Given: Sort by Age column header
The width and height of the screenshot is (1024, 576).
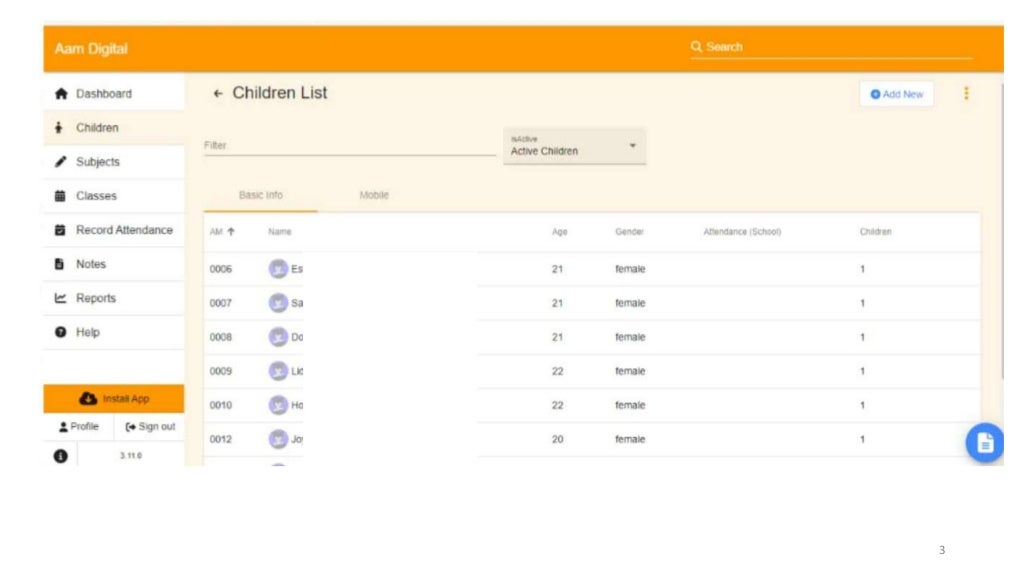Looking at the screenshot, I should pyautogui.click(x=560, y=232).
